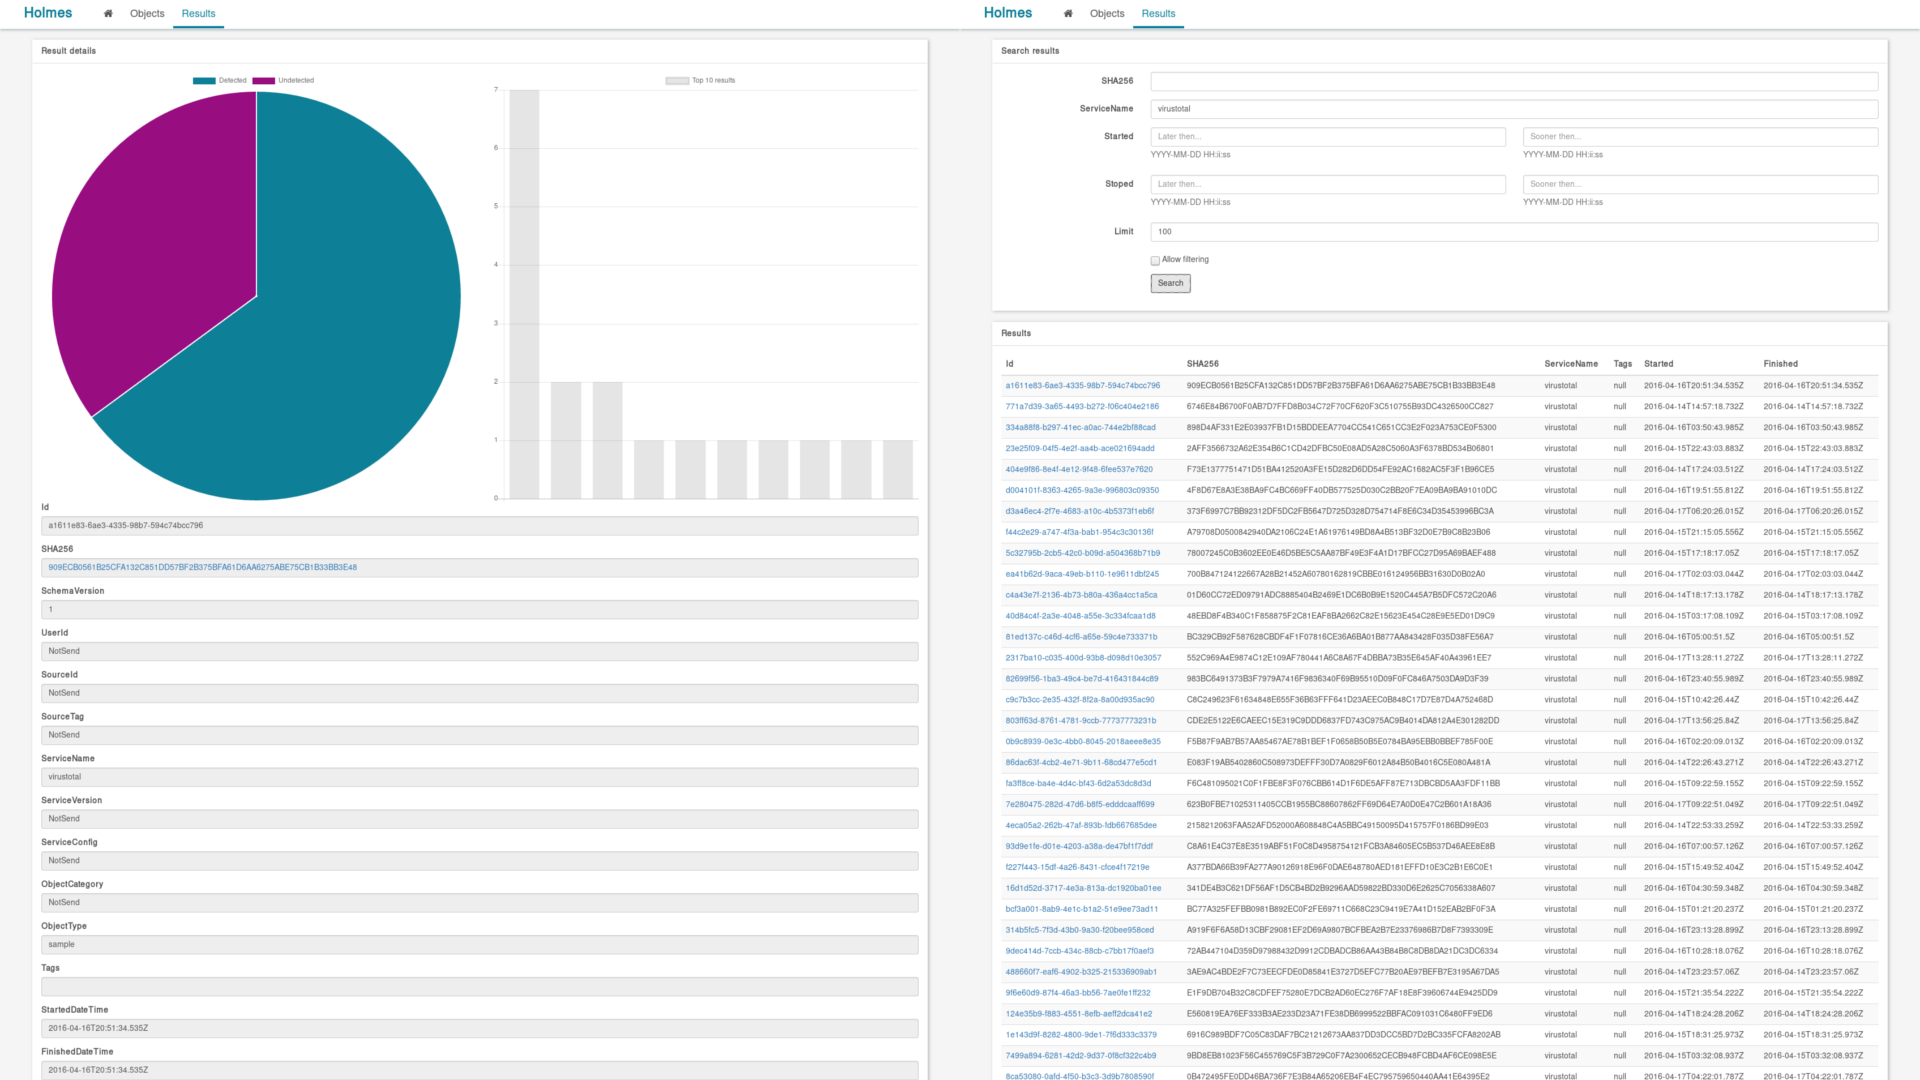Enable Allow filtering checkbox
Image resolution: width=1920 pixels, height=1080 pixels.
click(1155, 261)
